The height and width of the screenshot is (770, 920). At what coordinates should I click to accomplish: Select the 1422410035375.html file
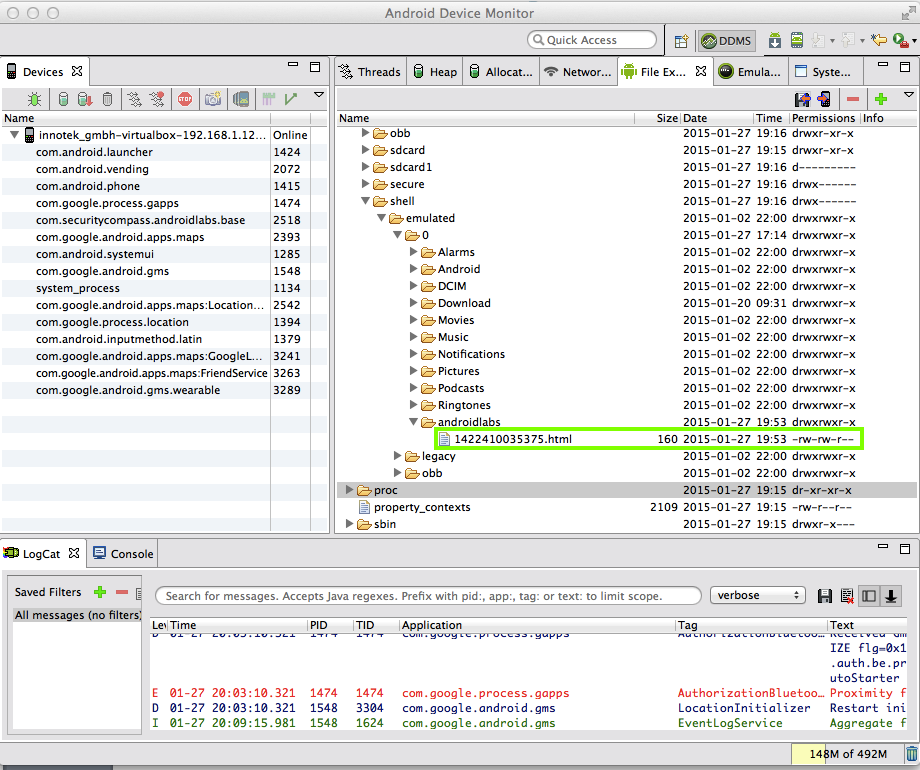[513, 439]
